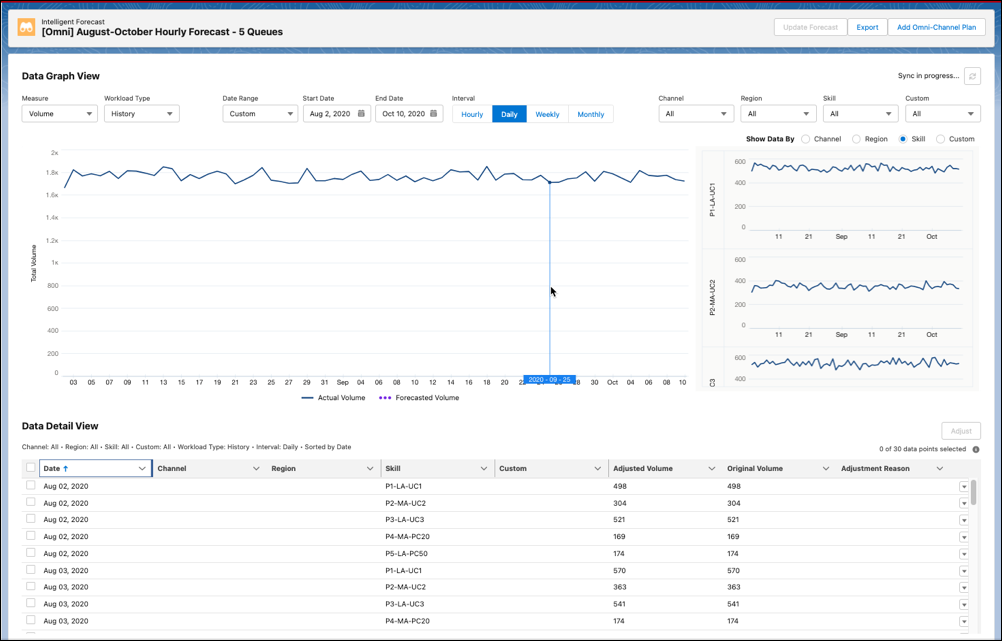Select Show Data By Region radio
The height and width of the screenshot is (641, 1002).
[x=856, y=139]
